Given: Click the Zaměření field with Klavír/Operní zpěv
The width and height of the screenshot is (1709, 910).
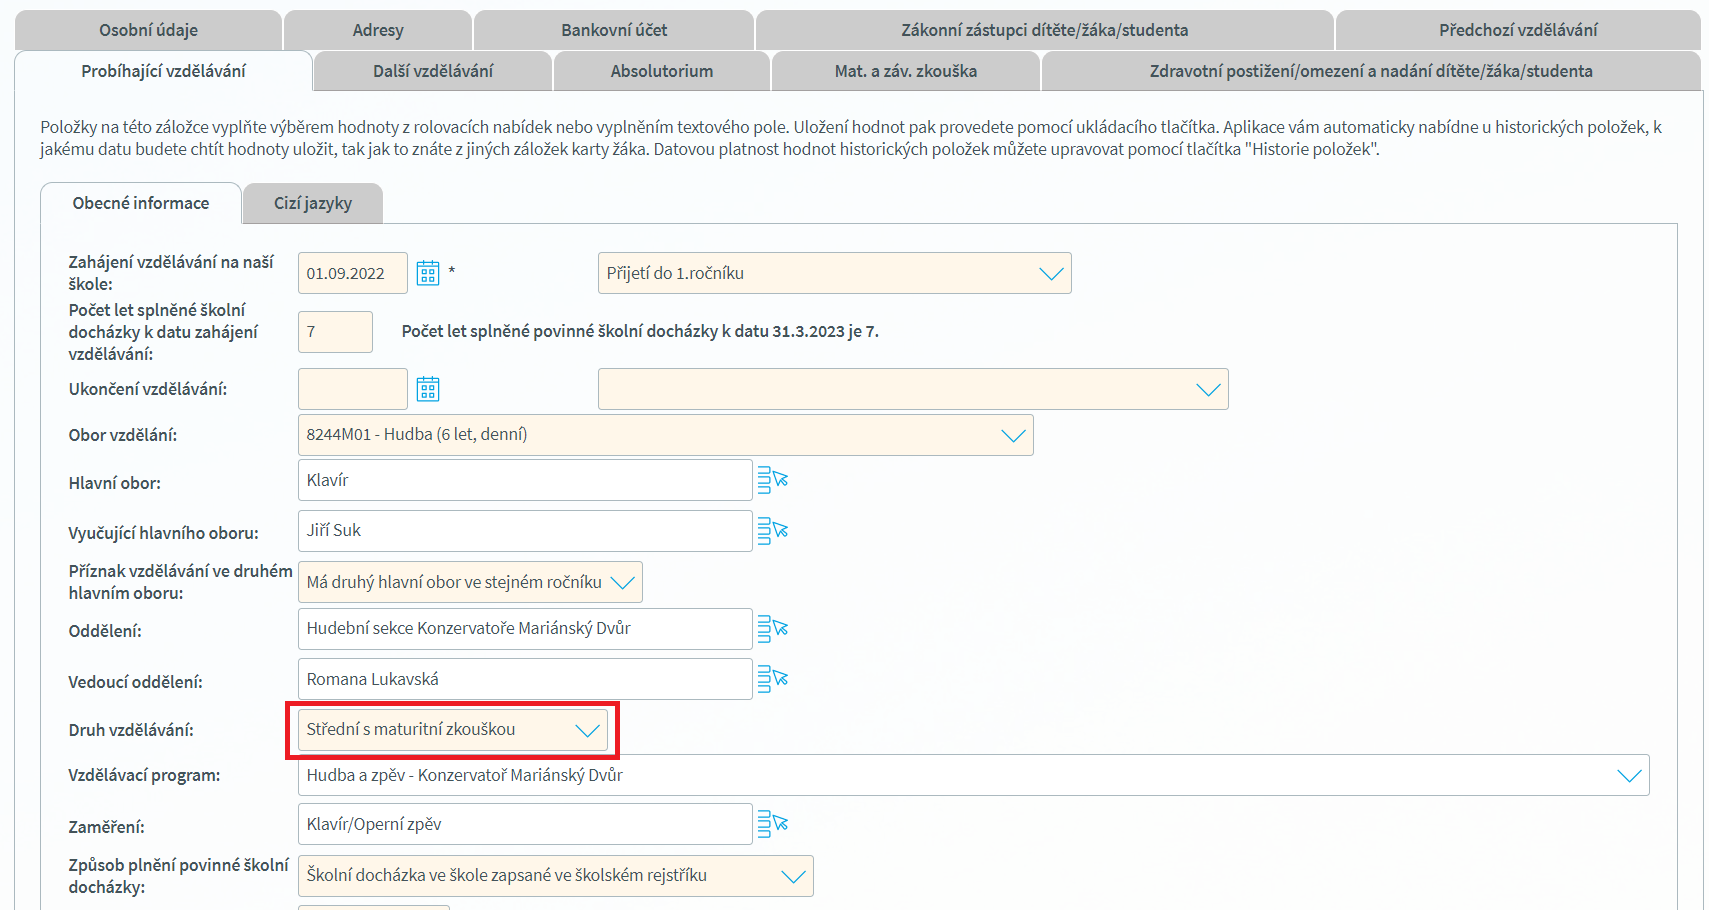Looking at the screenshot, I should [525, 824].
